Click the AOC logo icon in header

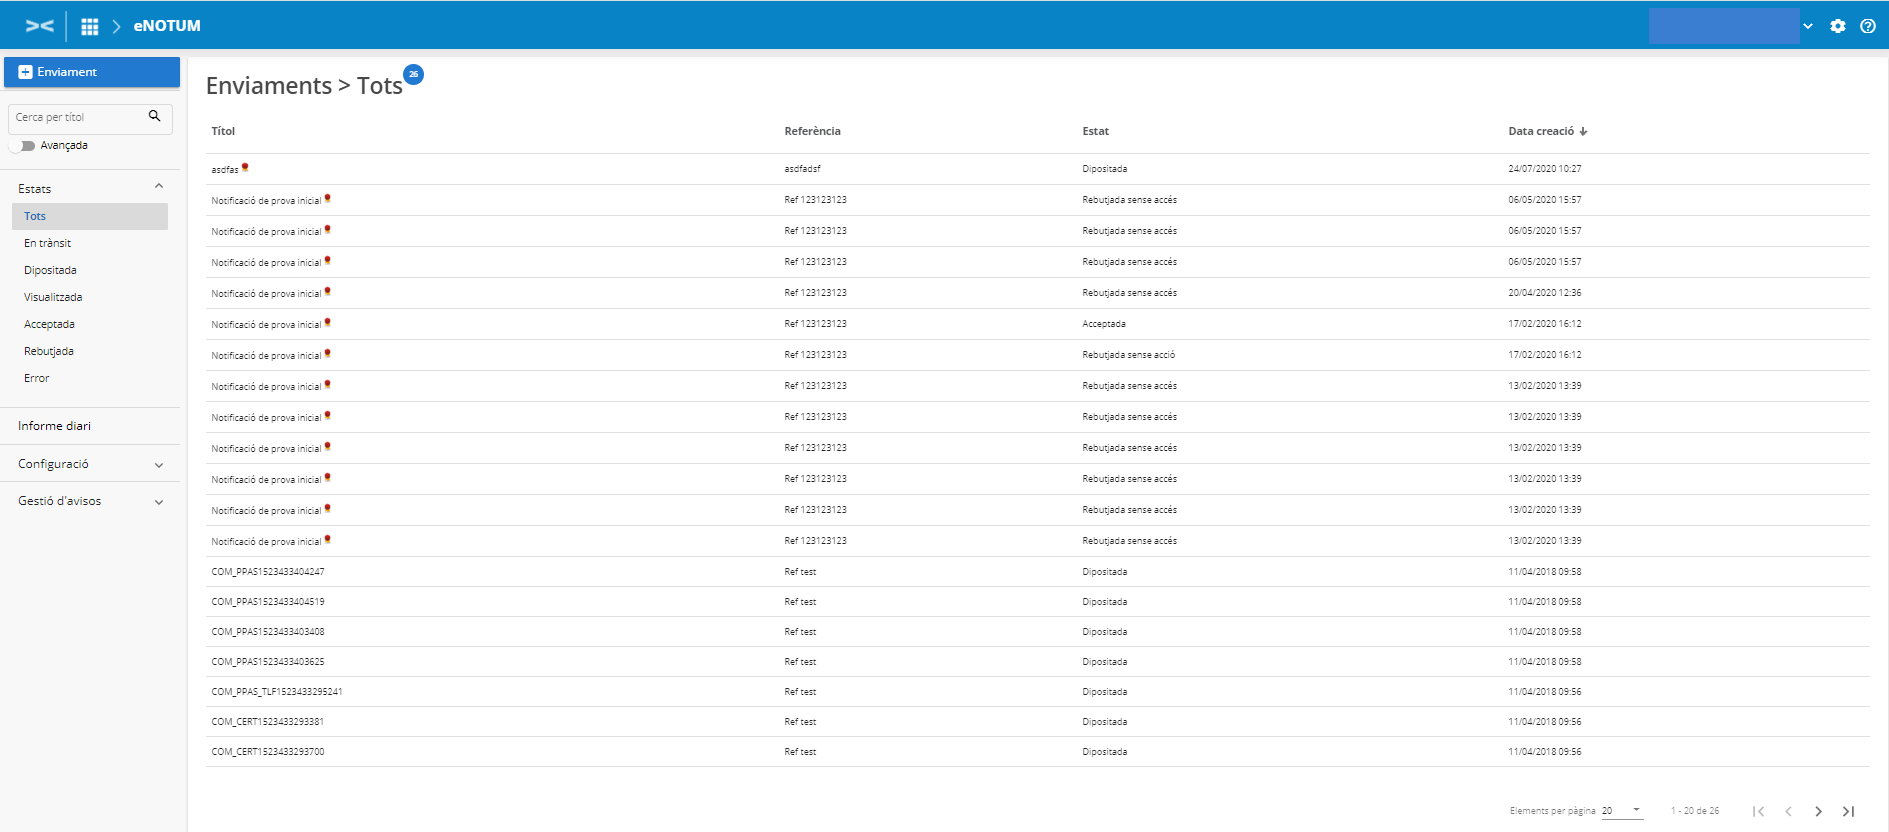point(40,26)
